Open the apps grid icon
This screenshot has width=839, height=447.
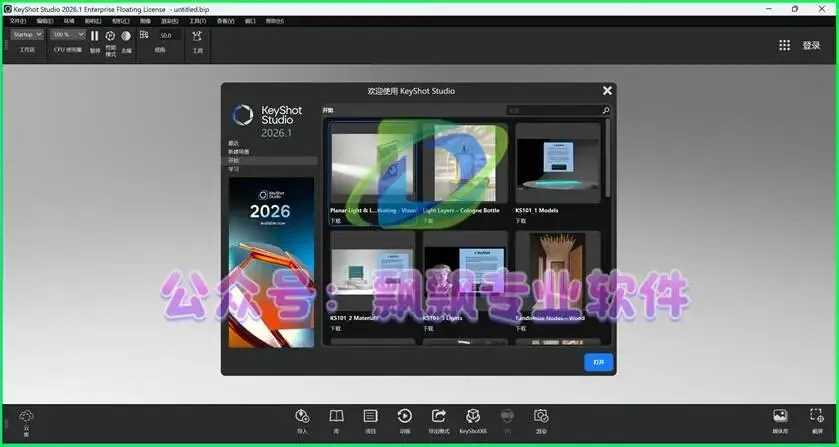tap(784, 46)
